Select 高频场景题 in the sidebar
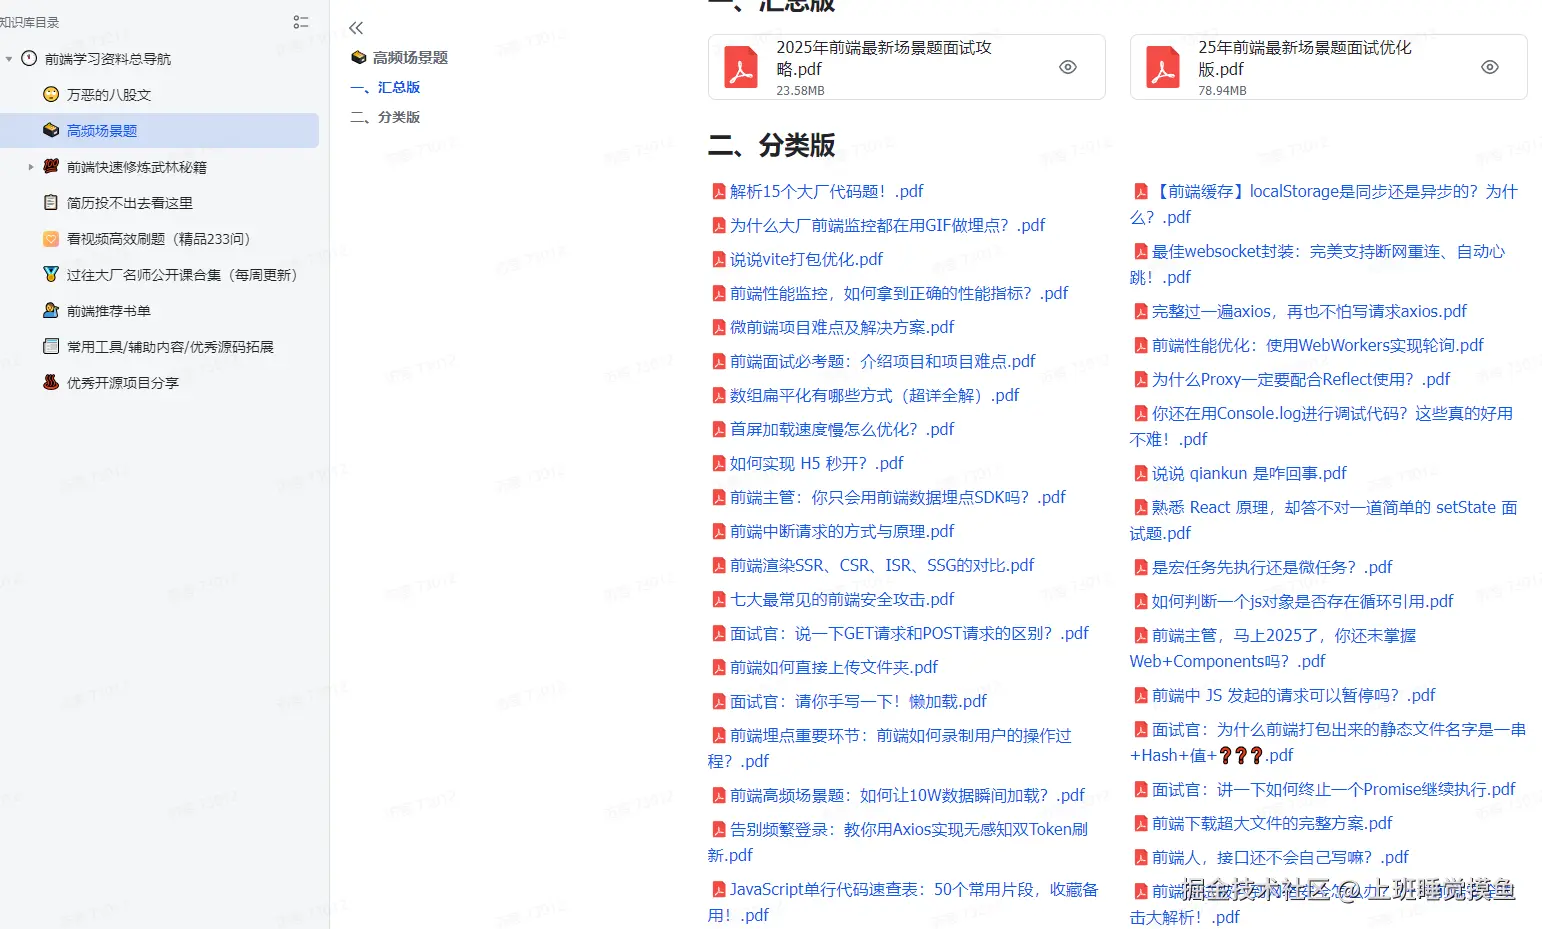Image resolution: width=1542 pixels, height=929 pixels. click(x=102, y=131)
